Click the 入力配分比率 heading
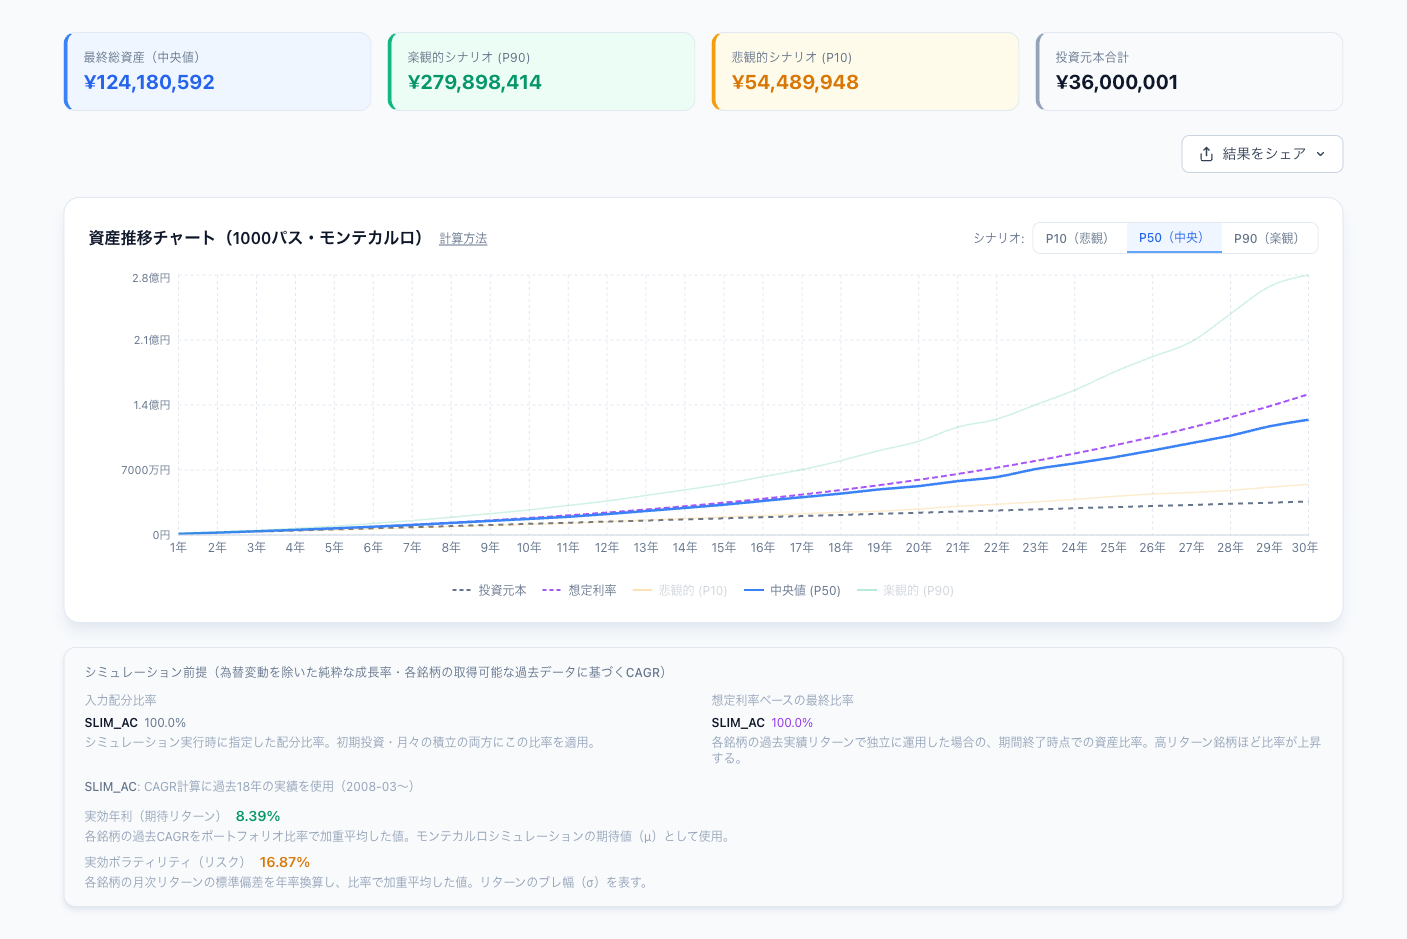Viewport: 1407px width, 939px height. [120, 700]
